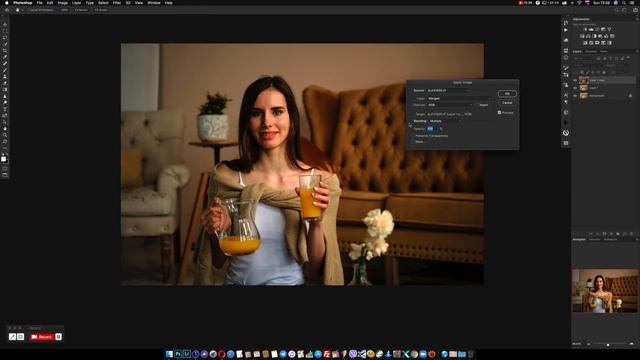Open the Libraries cloud panel icon
640x360 pixels.
[x=566, y=40]
